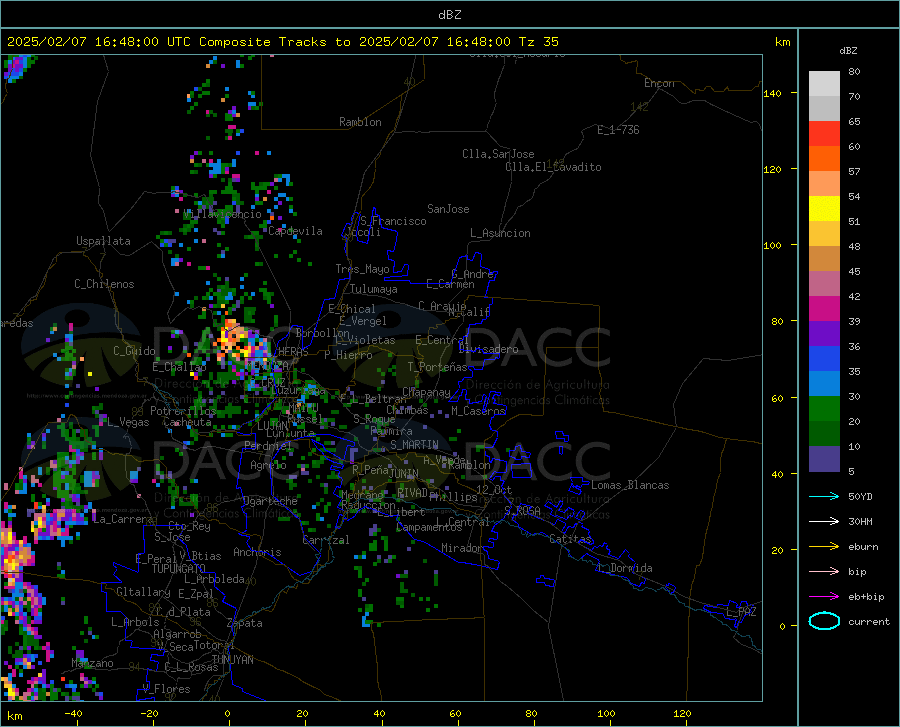900x727 pixels.
Task: Click the 'M_Caseros' map label
Action: tap(478, 411)
